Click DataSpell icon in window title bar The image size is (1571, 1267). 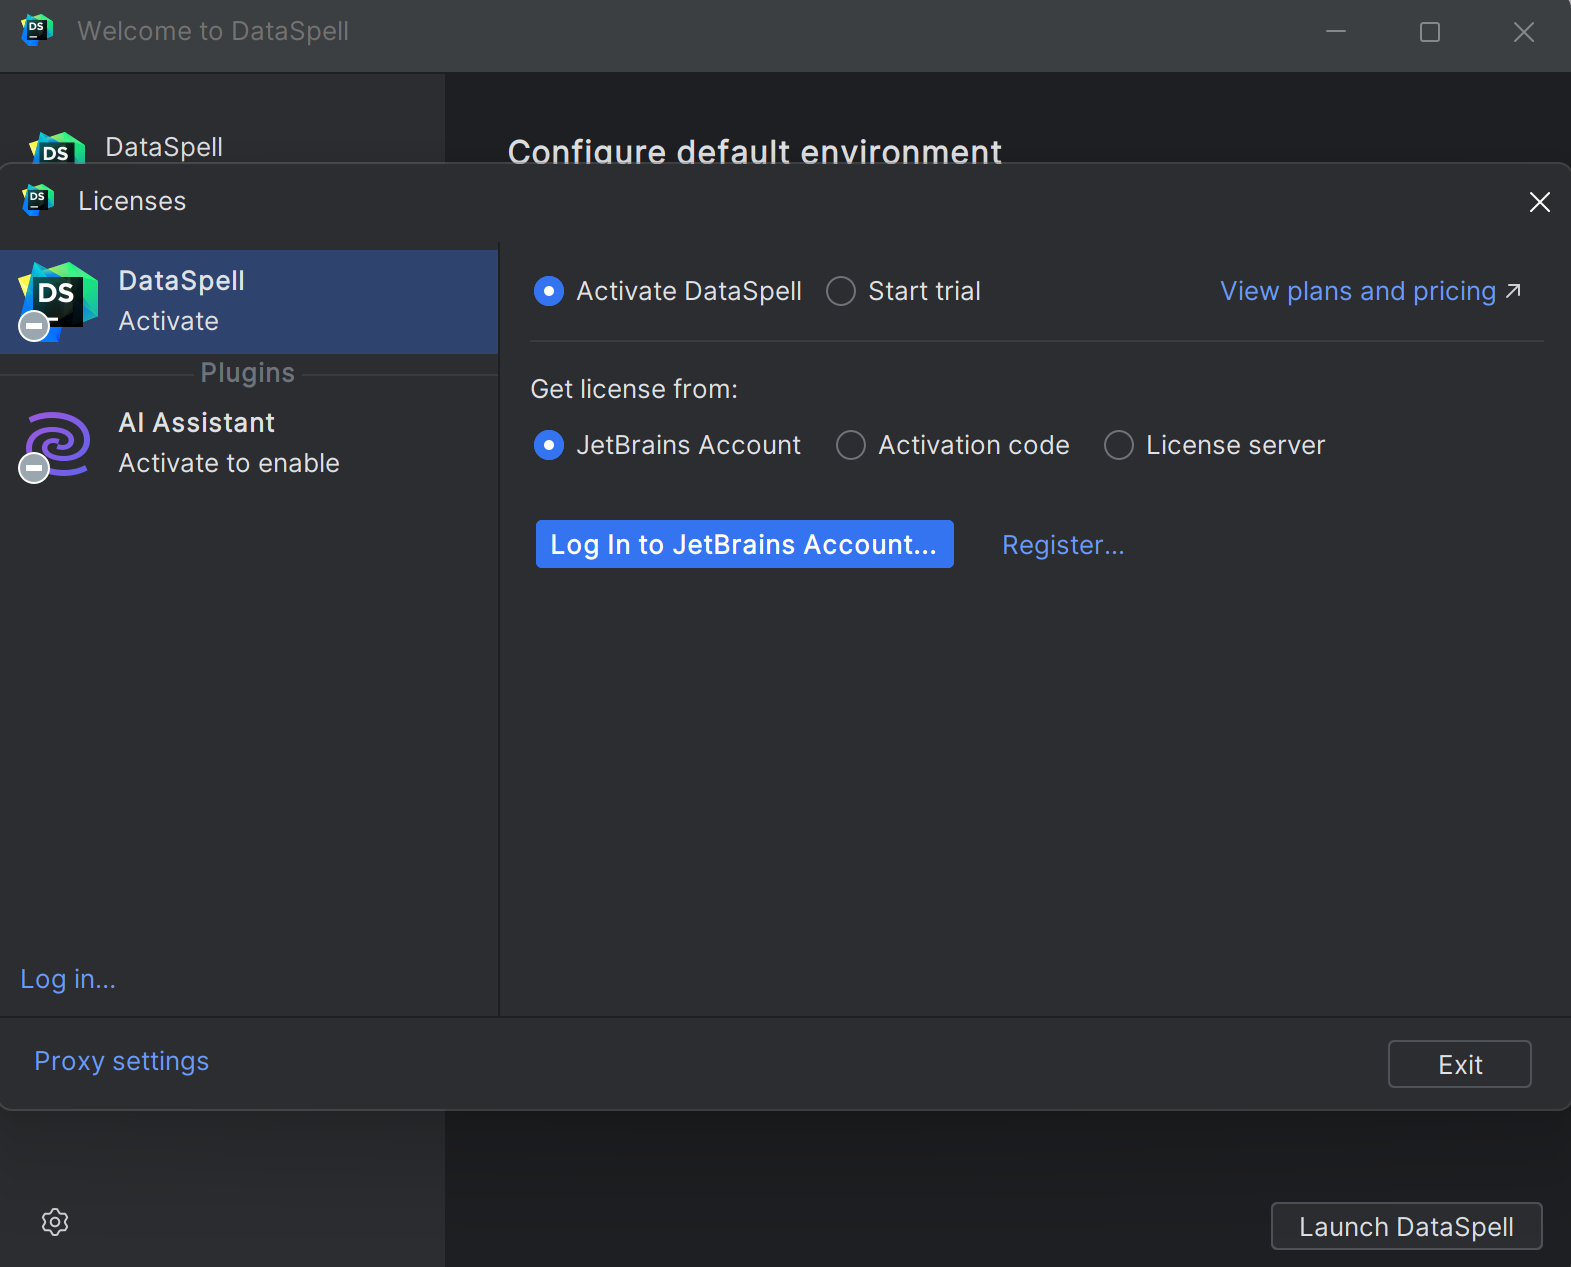(x=37, y=30)
